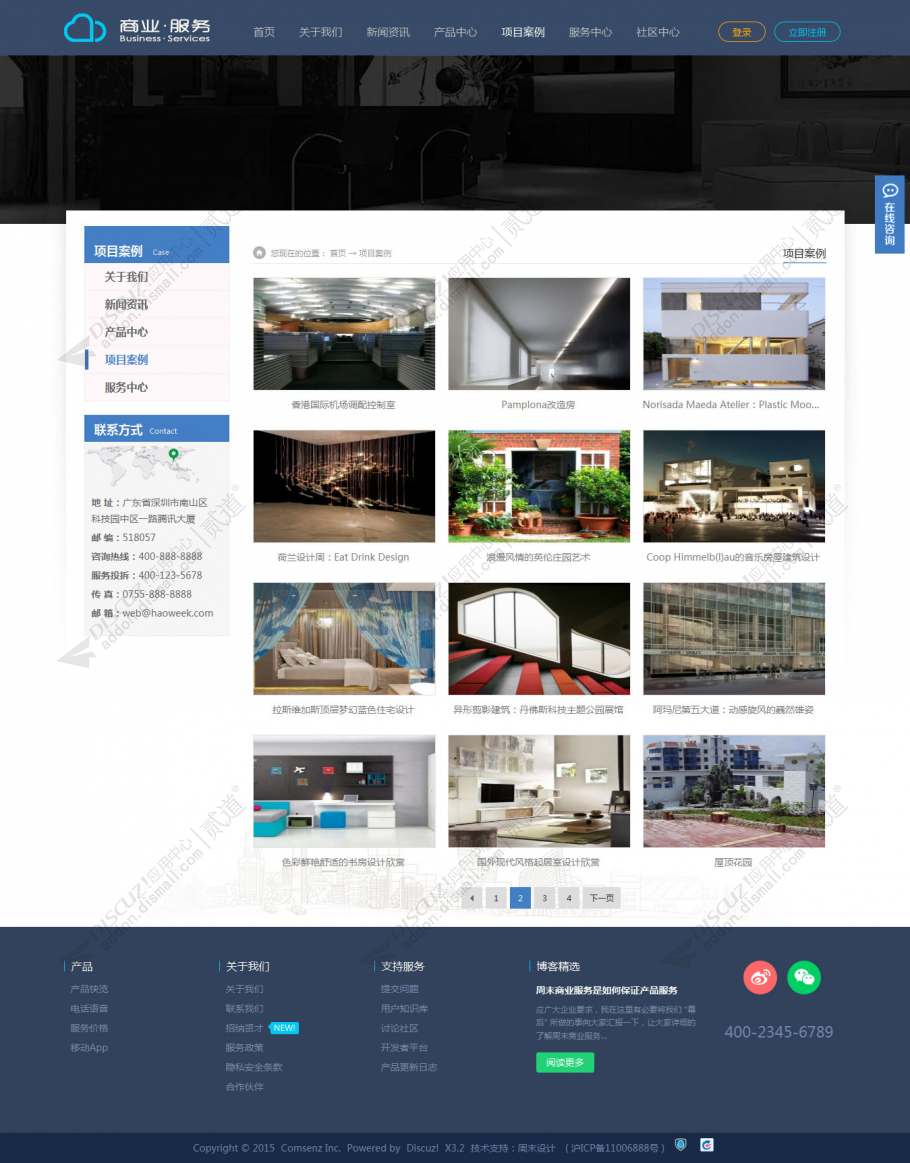
Task: Open 产品中心 in the top navigation
Action: click(x=455, y=32)
